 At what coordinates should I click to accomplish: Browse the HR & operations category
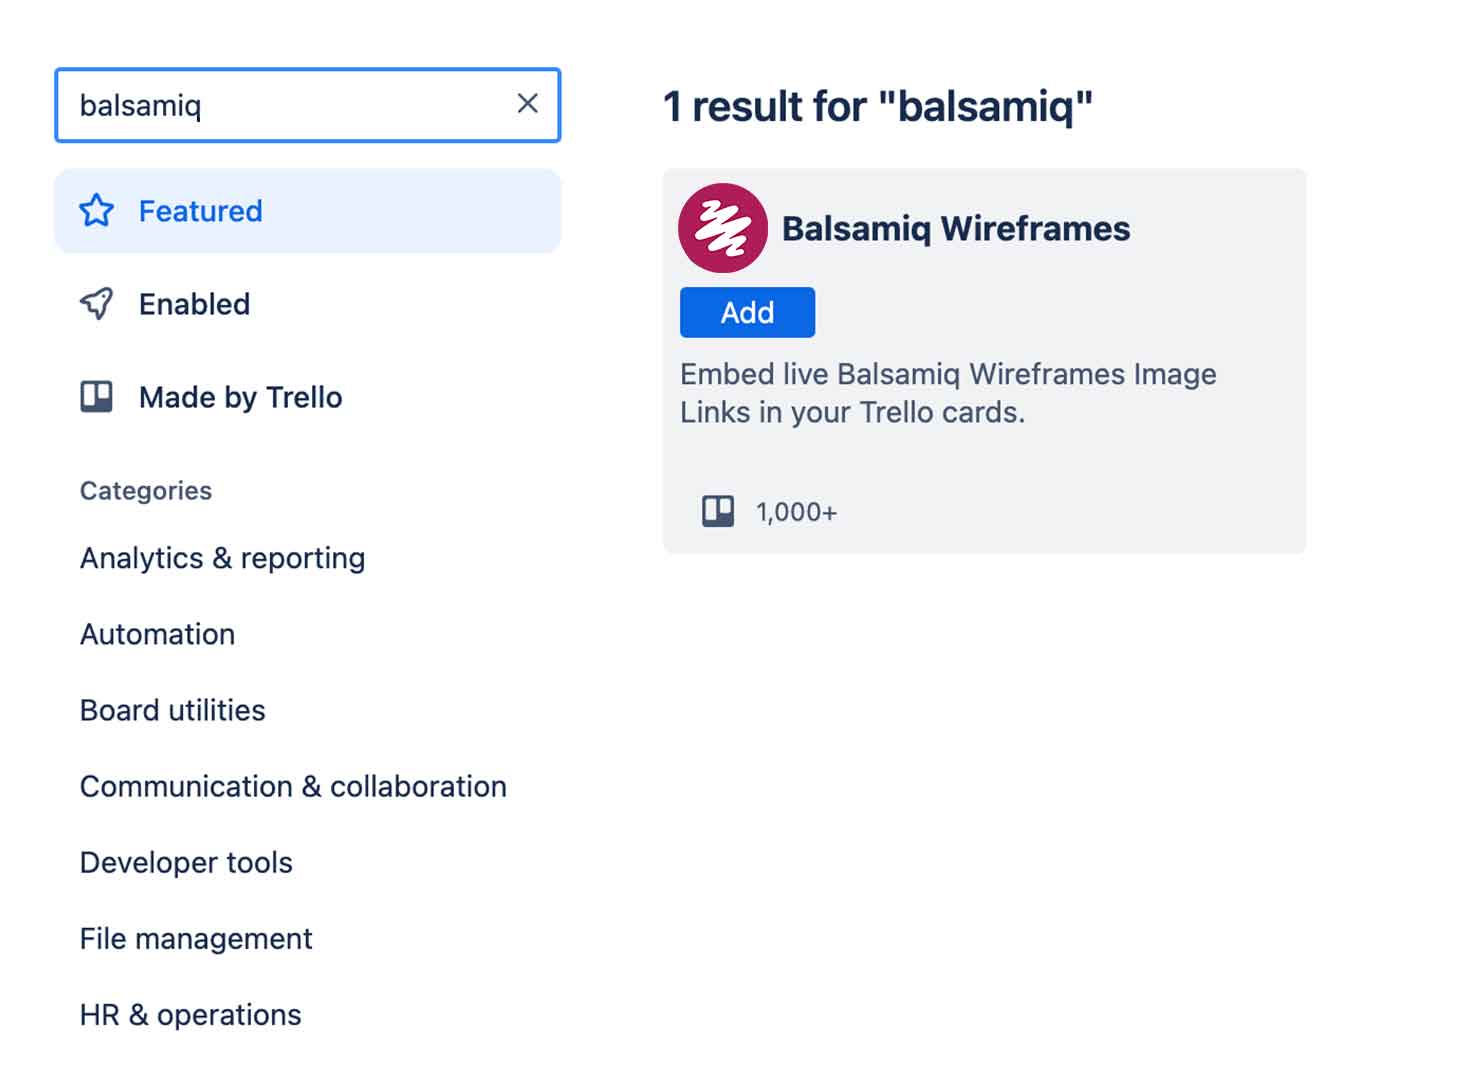click(x=190, y=1015)
